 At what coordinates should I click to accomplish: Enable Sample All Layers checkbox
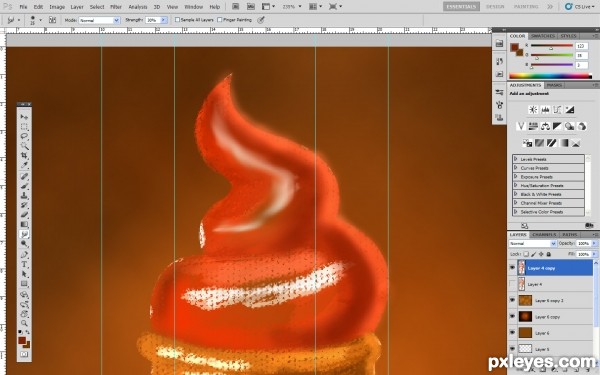[177, 20]
